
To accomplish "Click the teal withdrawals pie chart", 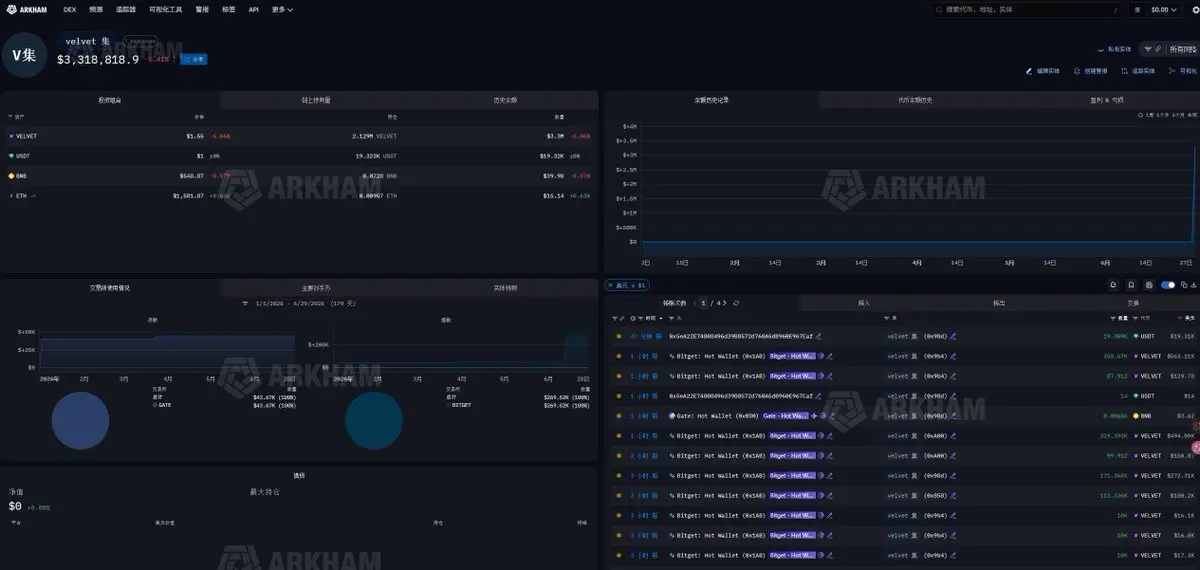I will tap(374, 420).
